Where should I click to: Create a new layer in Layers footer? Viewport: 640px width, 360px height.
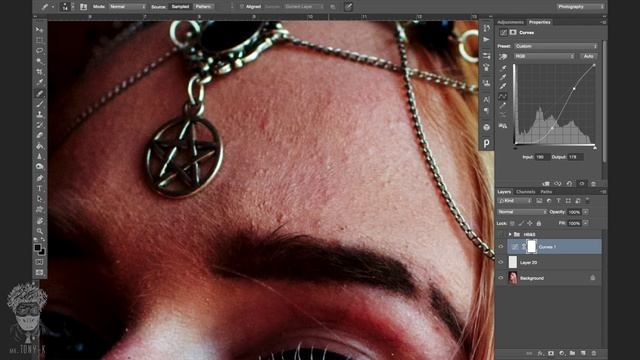583,353
